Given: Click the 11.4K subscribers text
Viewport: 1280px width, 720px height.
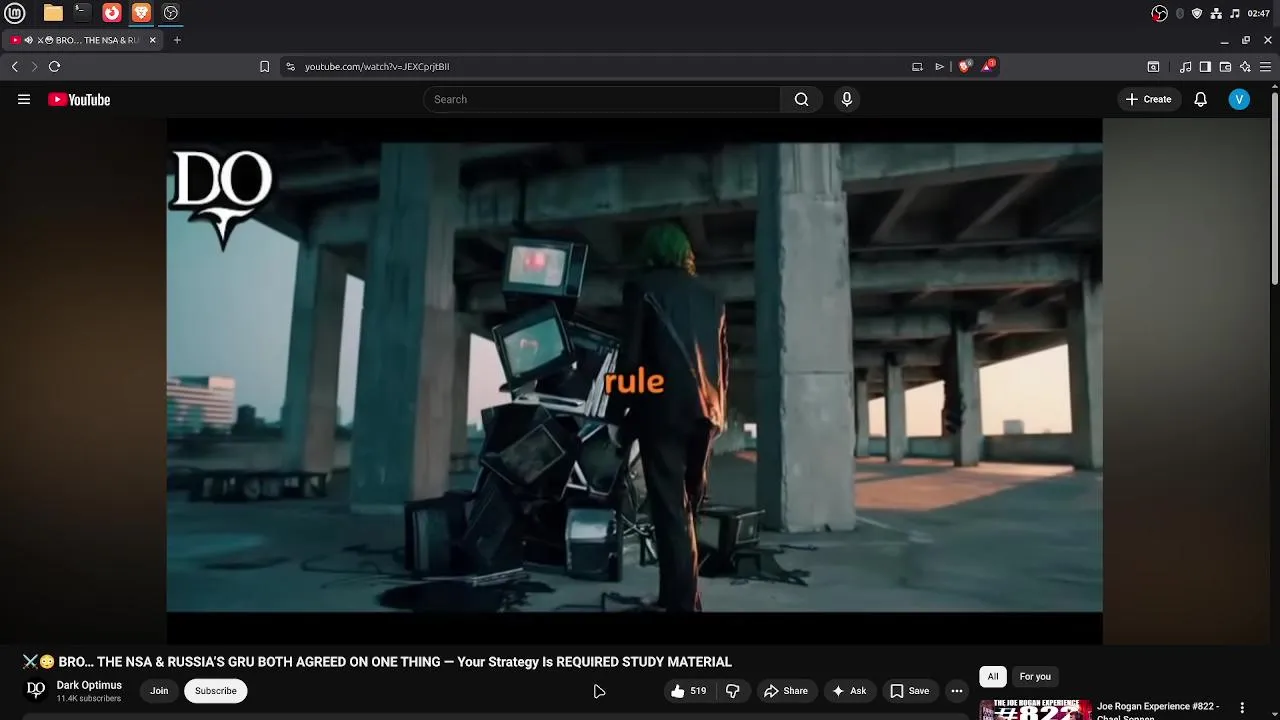Looking at the screenshot, I should pos(89,699).
